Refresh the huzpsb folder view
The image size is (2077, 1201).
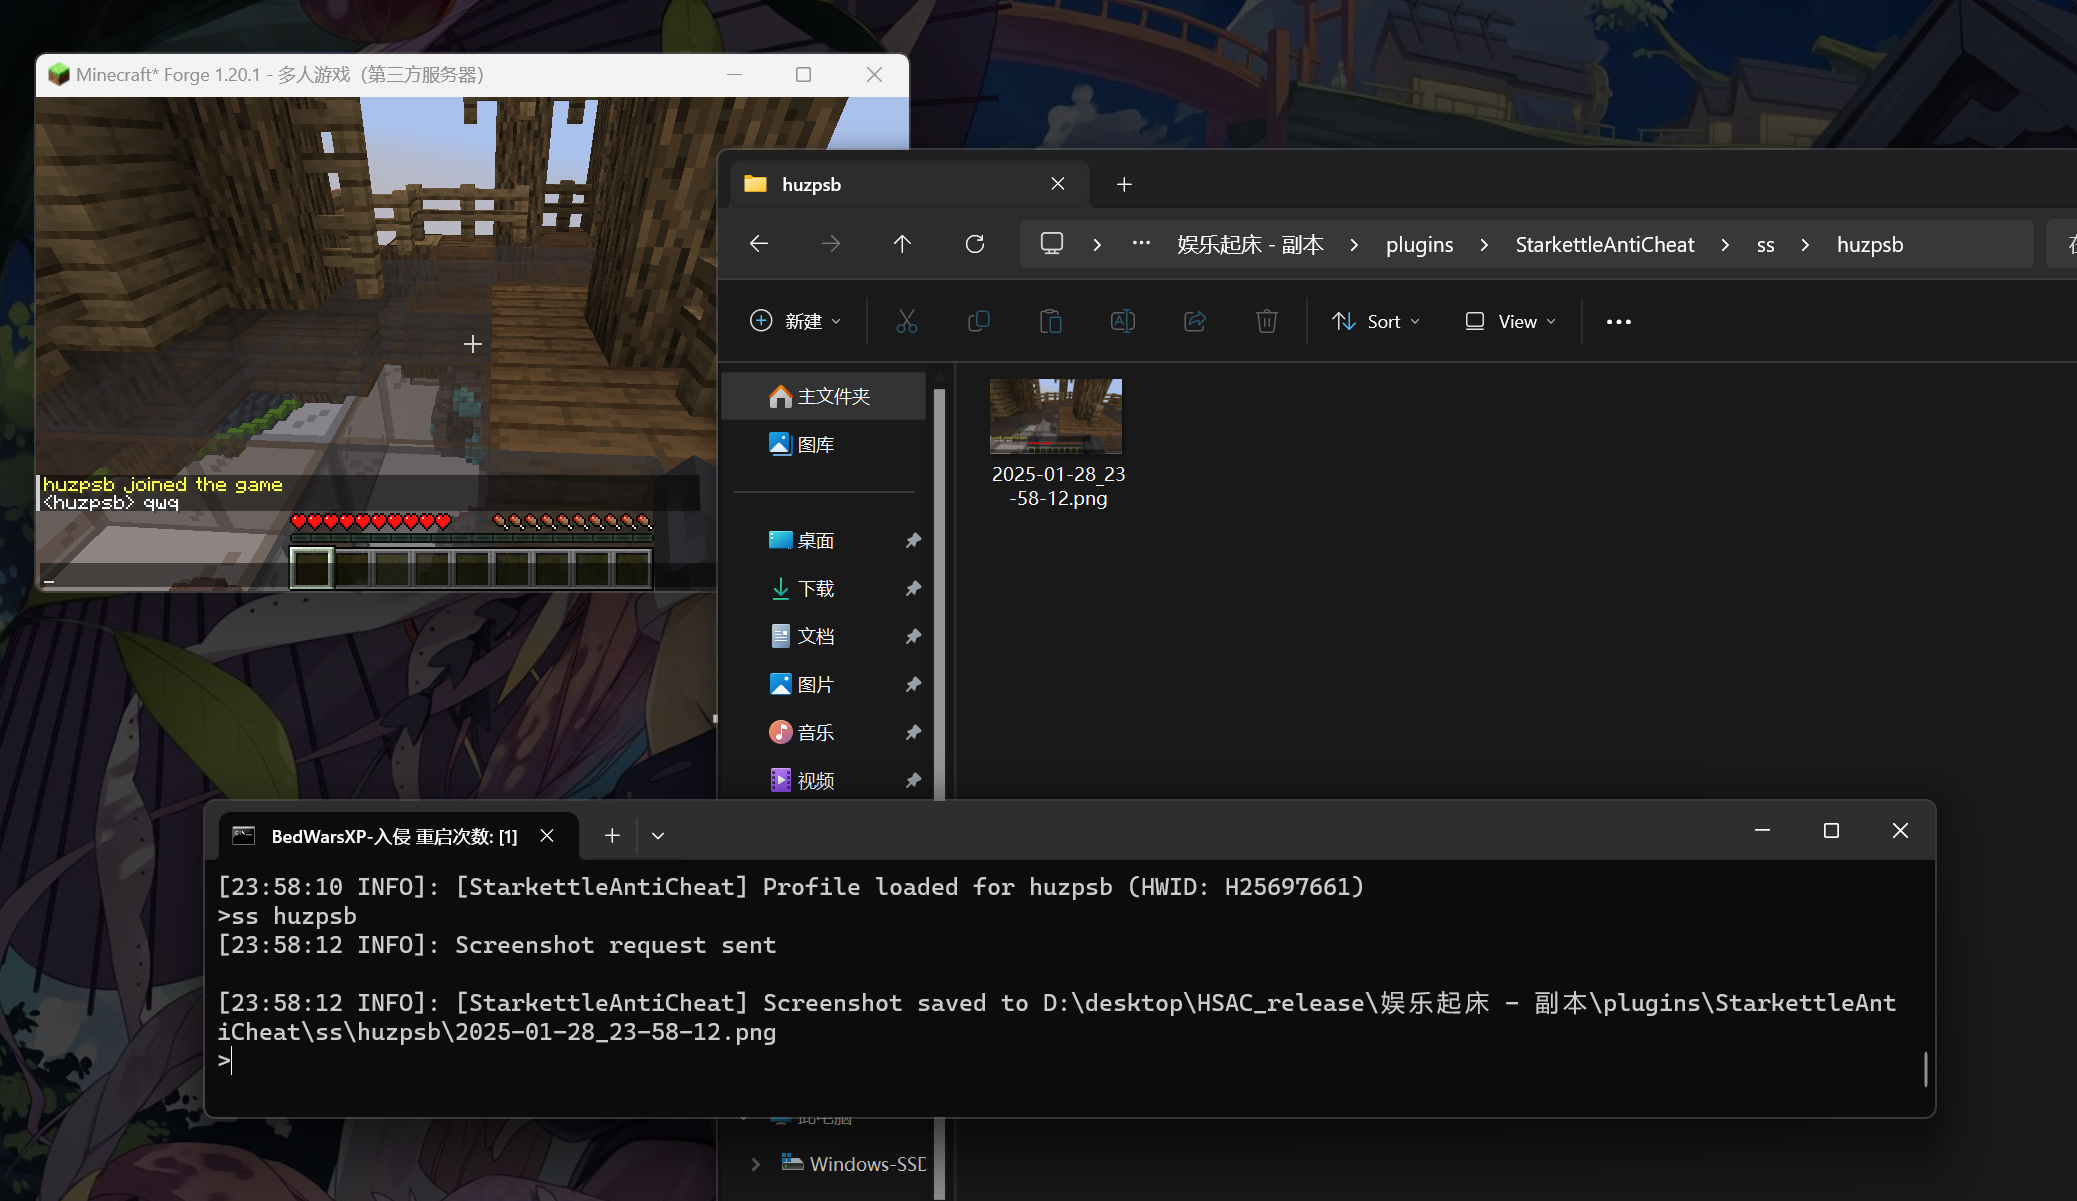[x=975, y=244]
